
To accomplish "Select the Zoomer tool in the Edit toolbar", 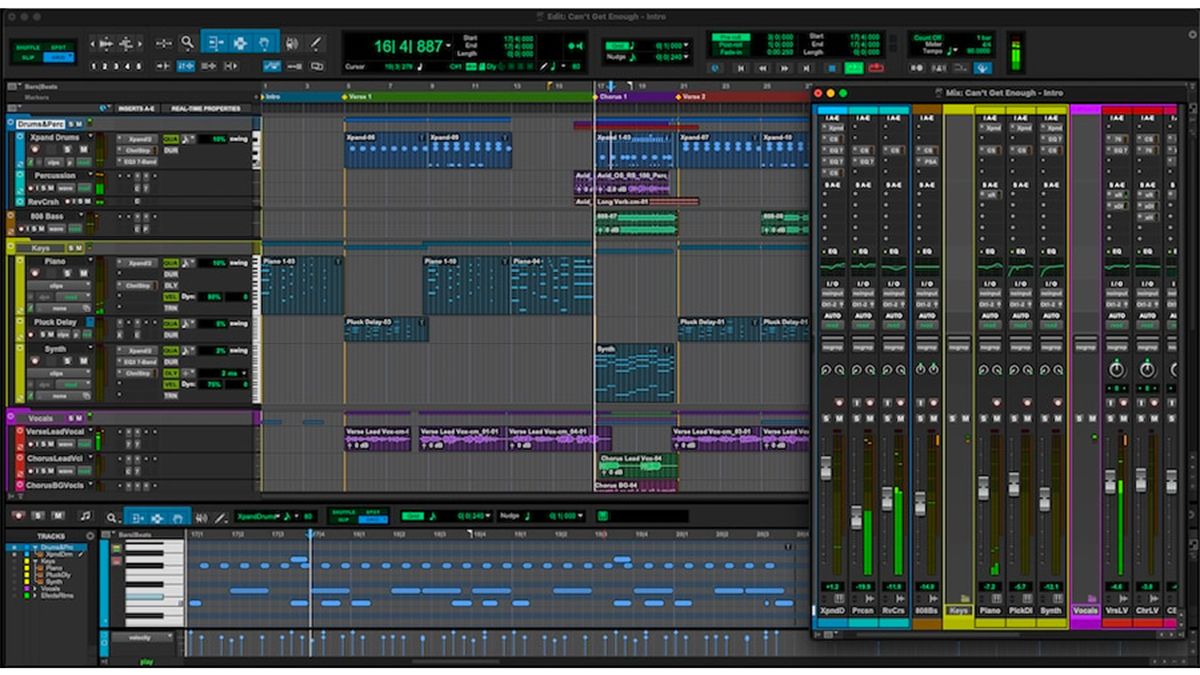I will [188, 42].
